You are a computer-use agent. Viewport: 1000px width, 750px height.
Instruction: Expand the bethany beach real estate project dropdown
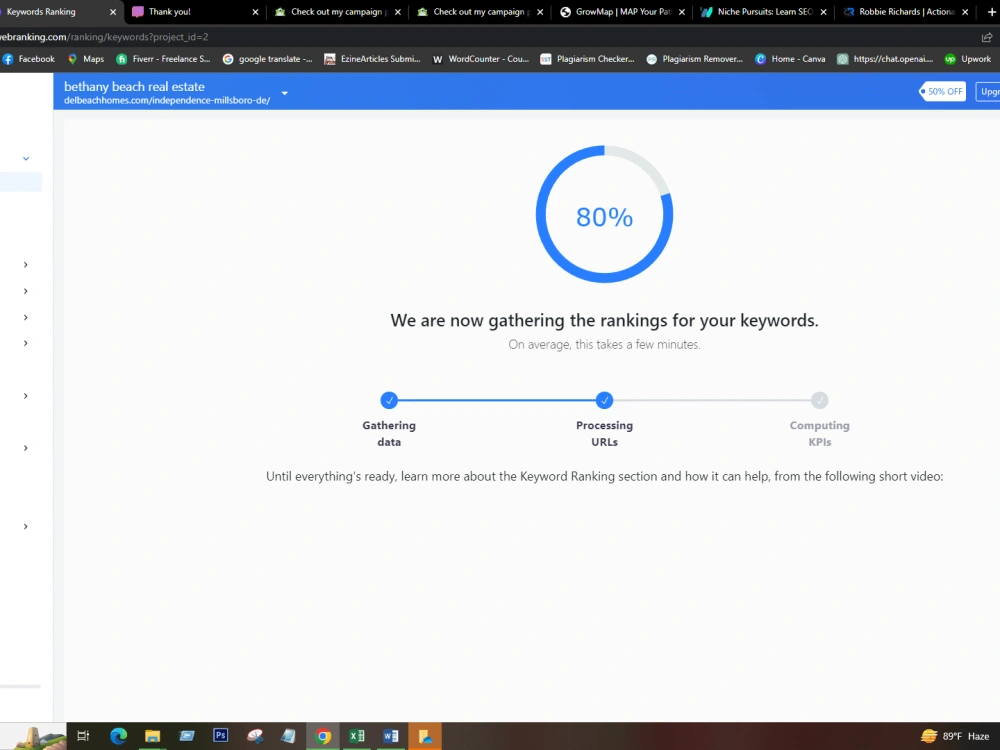pos(284,93)
